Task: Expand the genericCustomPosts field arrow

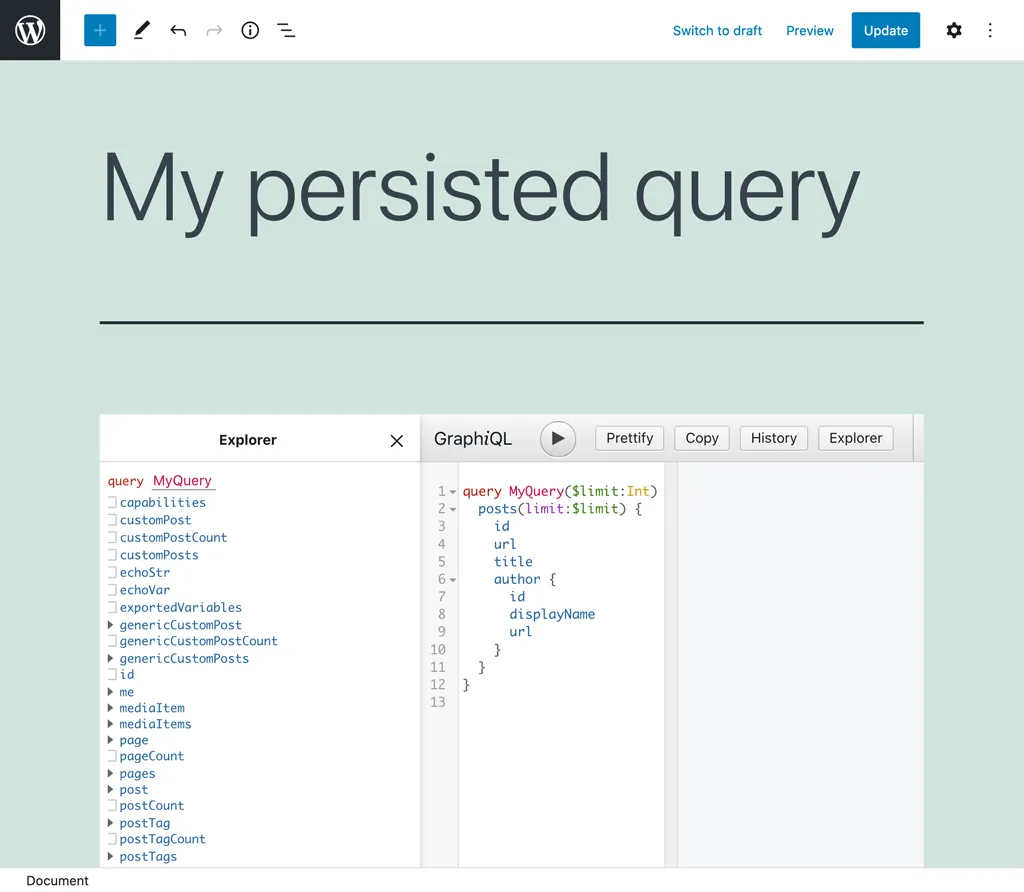Action: pyautogui.click(x=110, y=658)
